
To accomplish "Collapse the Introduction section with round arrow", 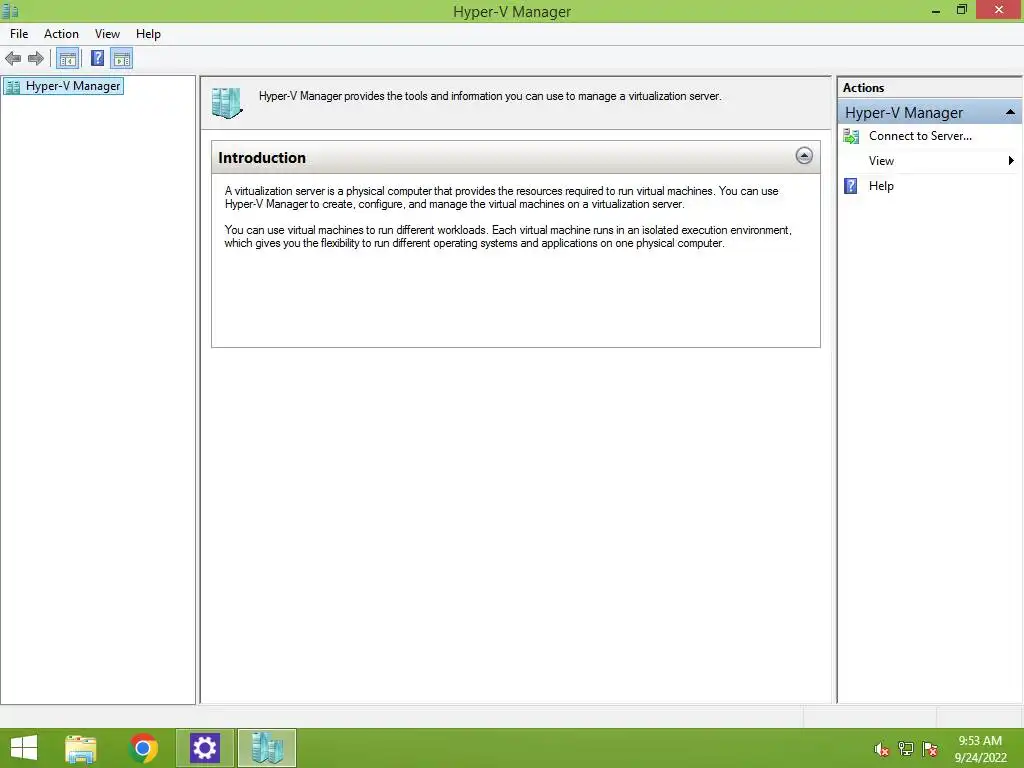I will click(804, 155).
